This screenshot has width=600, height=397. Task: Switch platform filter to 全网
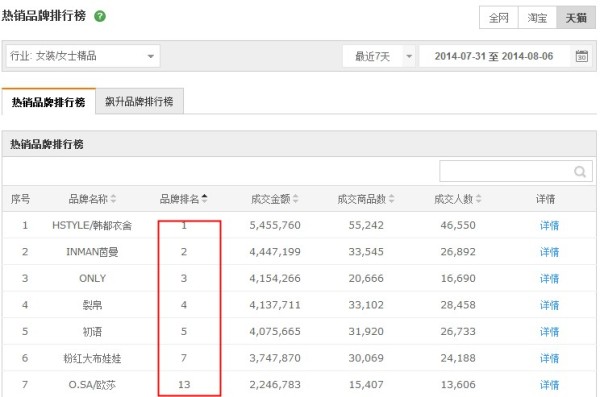coord(499,18)
